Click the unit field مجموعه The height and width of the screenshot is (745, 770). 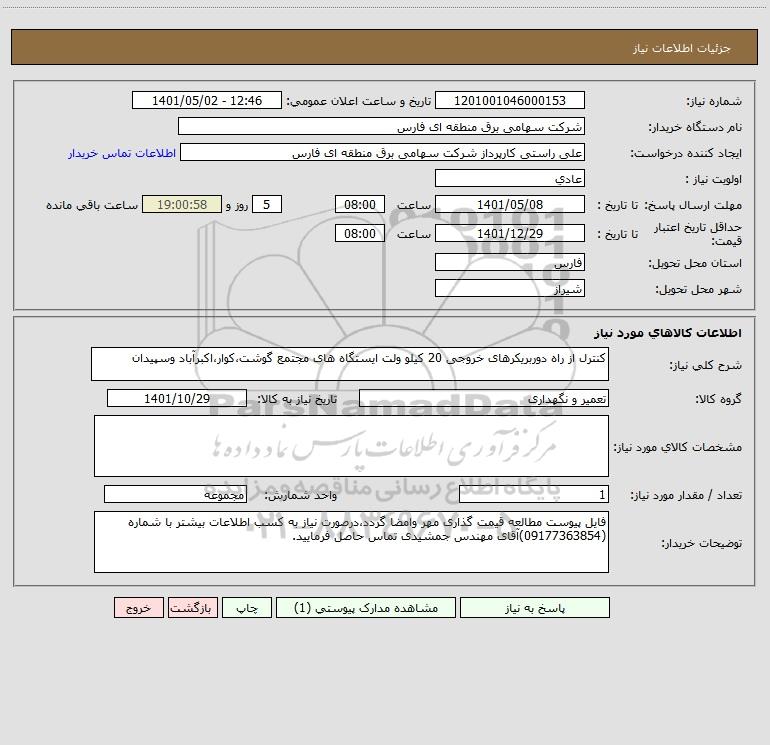click(x=175, y=494)
